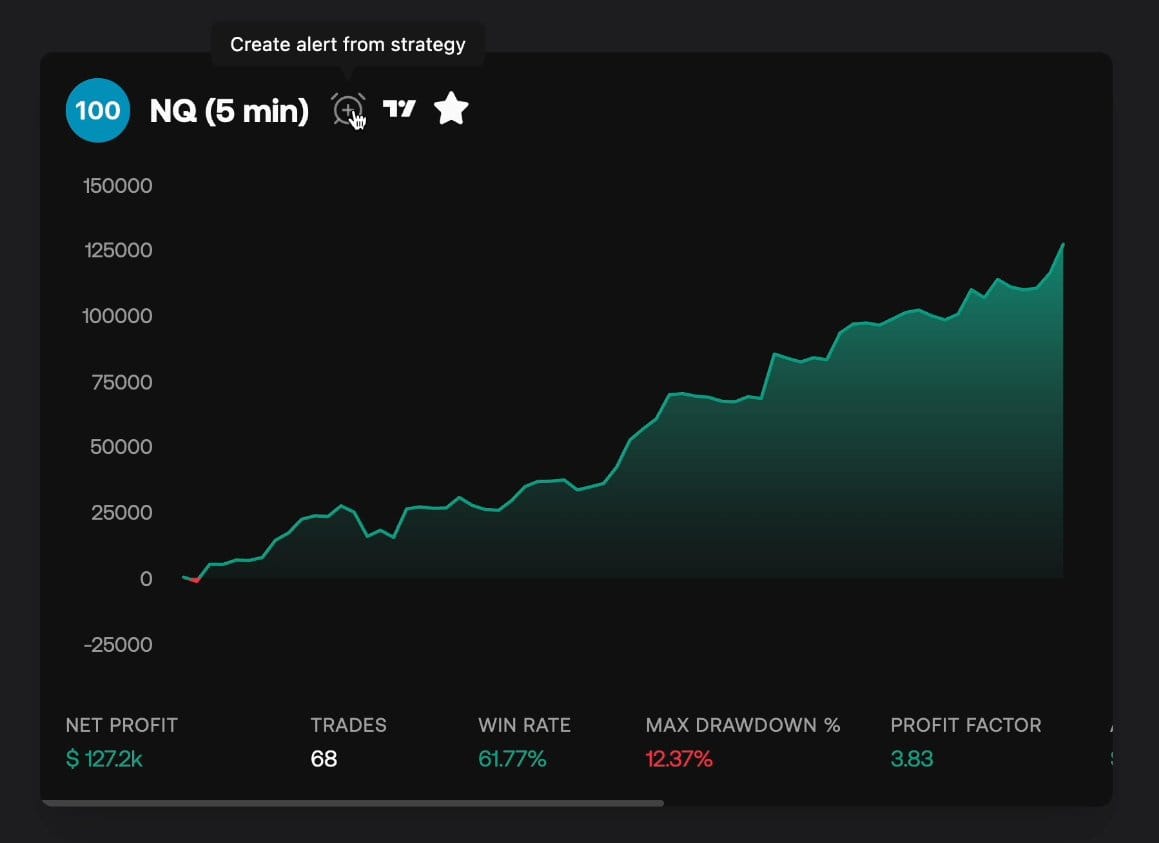Screen dimensions: 1159x843
Task: Click the NET PROFIT label
Action: coord(121,725)
